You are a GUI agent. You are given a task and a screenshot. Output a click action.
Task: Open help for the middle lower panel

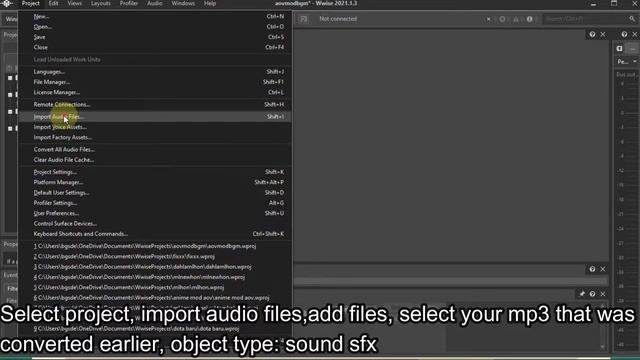pos(592,269)
